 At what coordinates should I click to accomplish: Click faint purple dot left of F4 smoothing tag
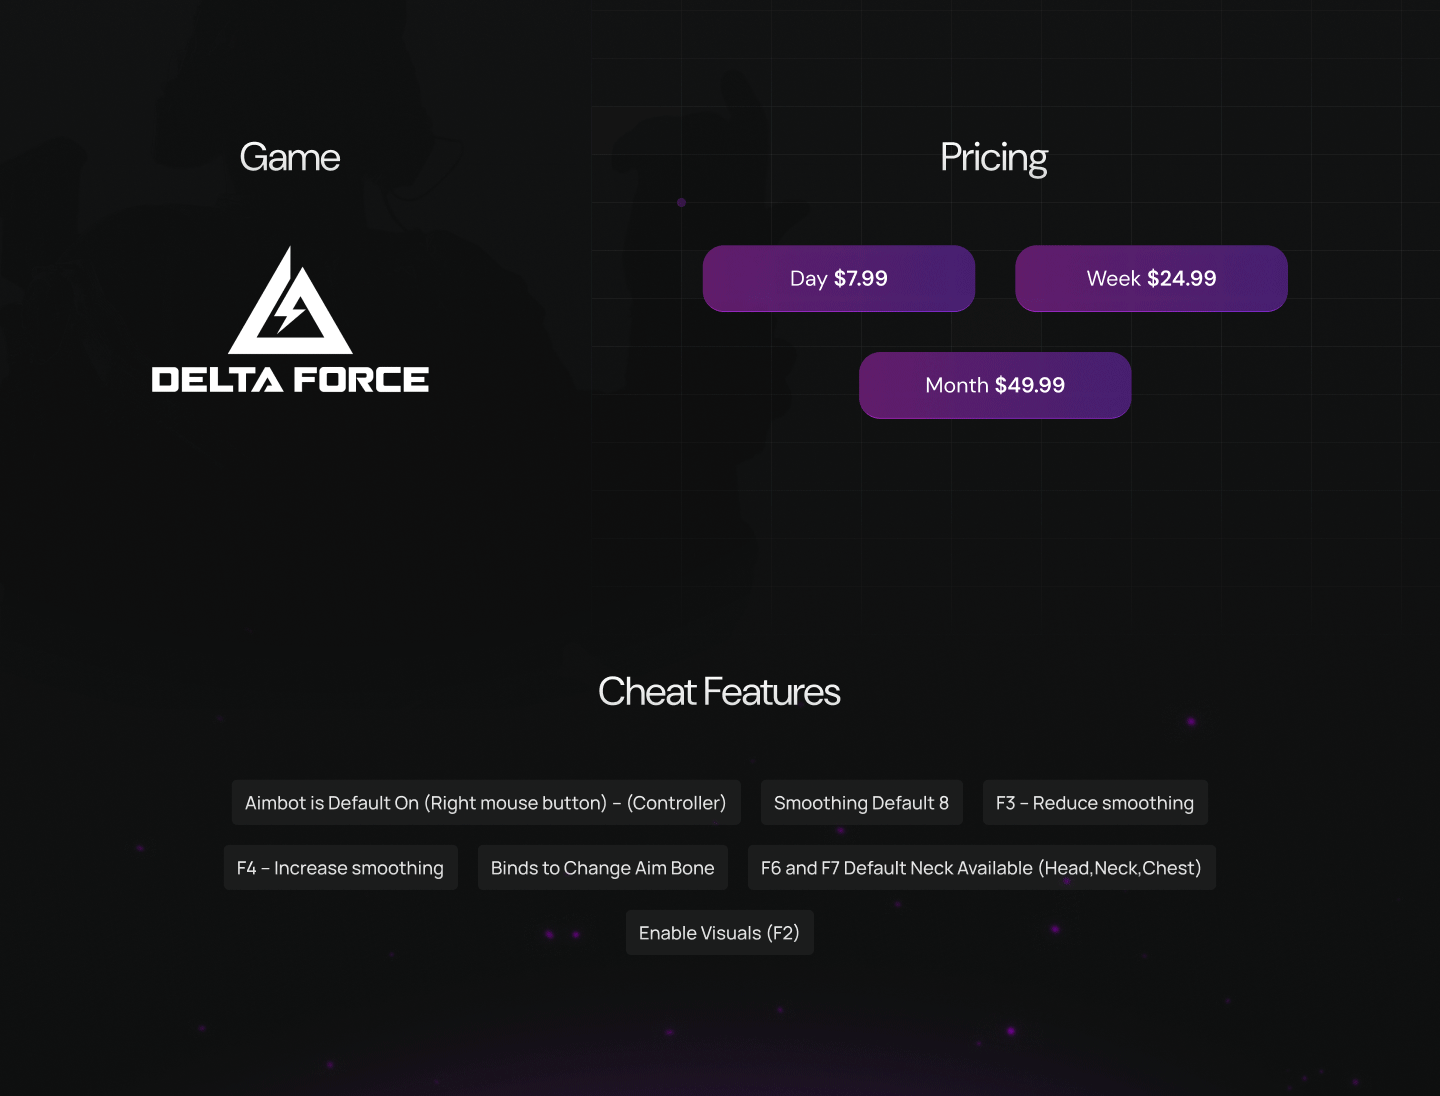click(x=140, y=847)
